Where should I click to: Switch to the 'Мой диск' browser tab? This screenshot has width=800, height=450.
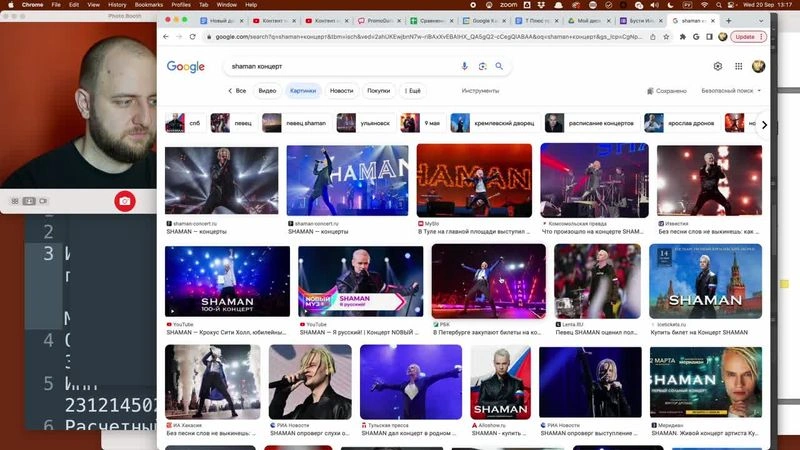[589, 21]
